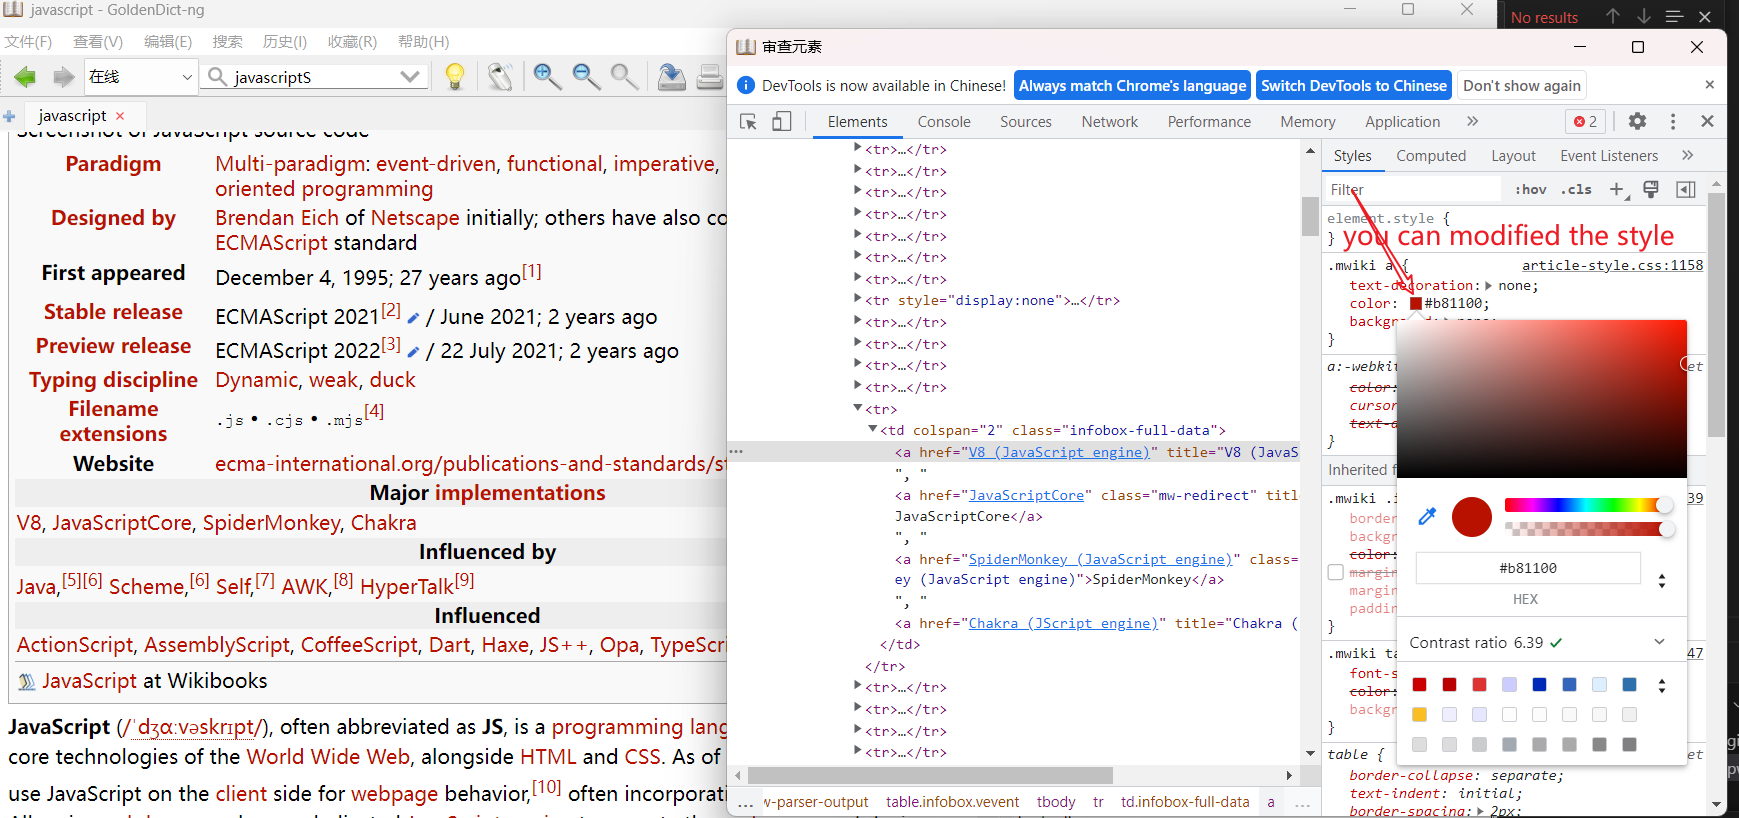Tick the checkbox beside the margin property
1739x818 pixels.
[x=1335, y=572]
